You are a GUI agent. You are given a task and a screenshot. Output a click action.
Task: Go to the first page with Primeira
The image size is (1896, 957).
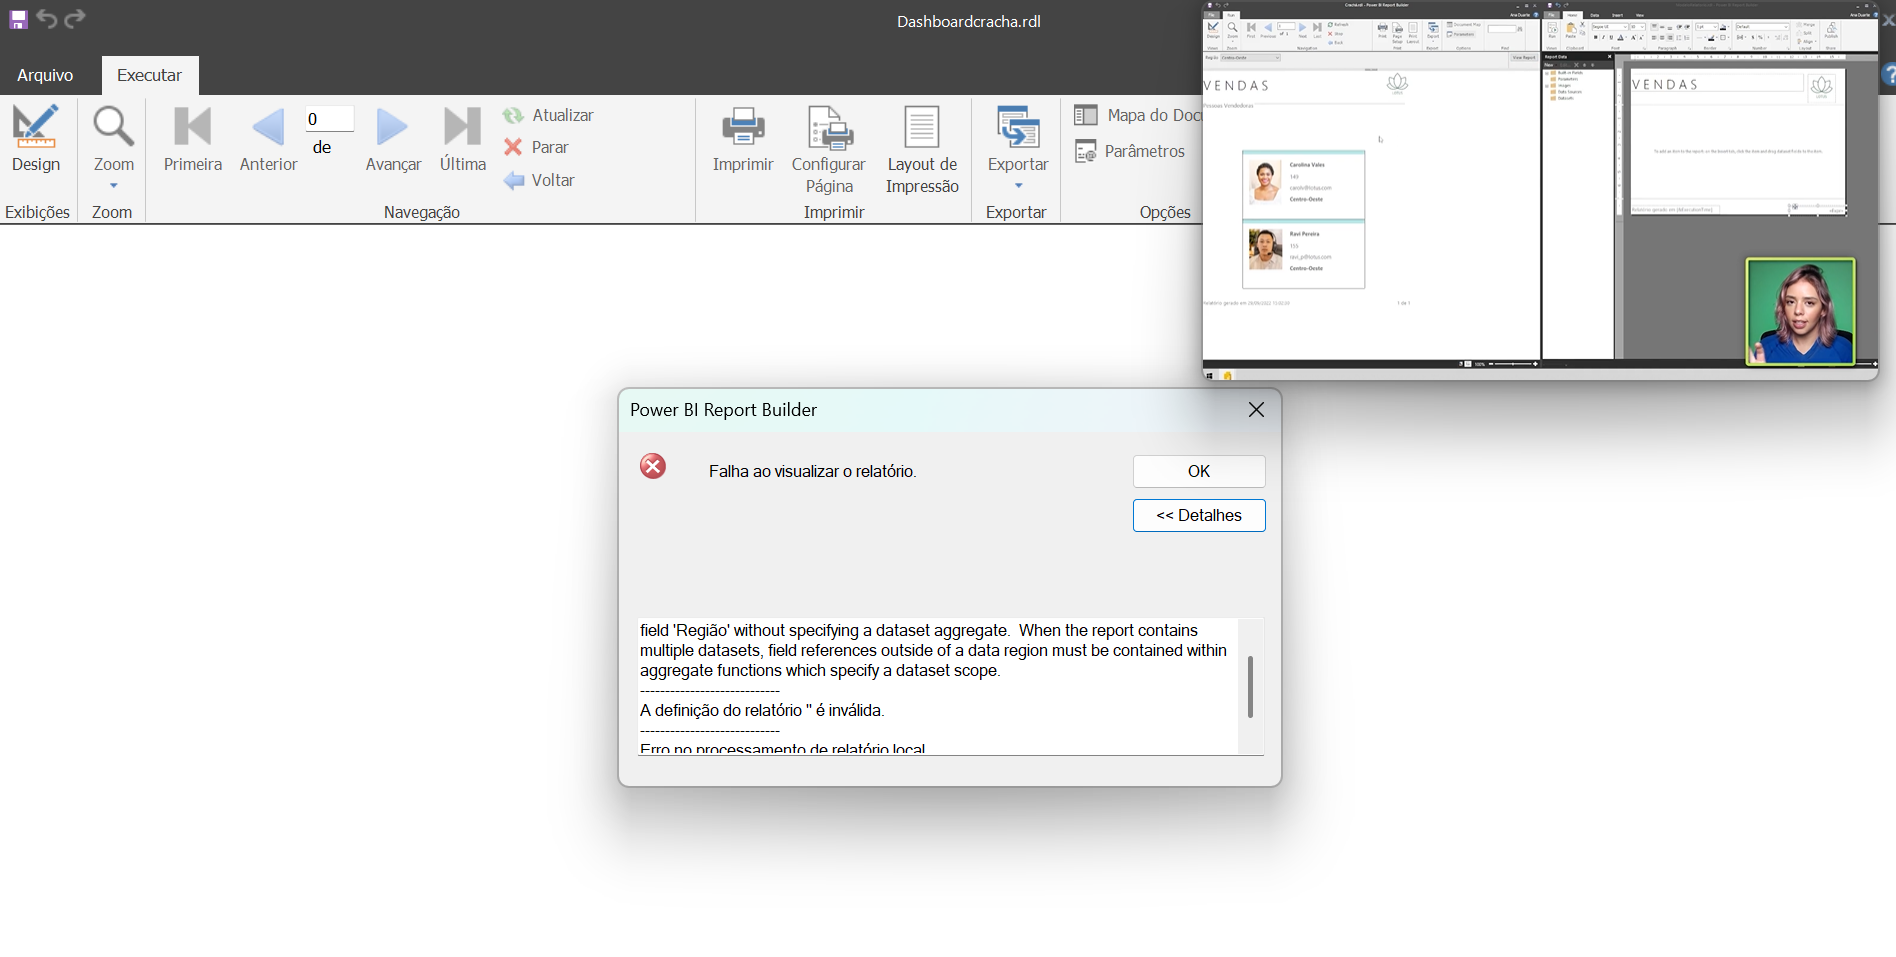193,139
